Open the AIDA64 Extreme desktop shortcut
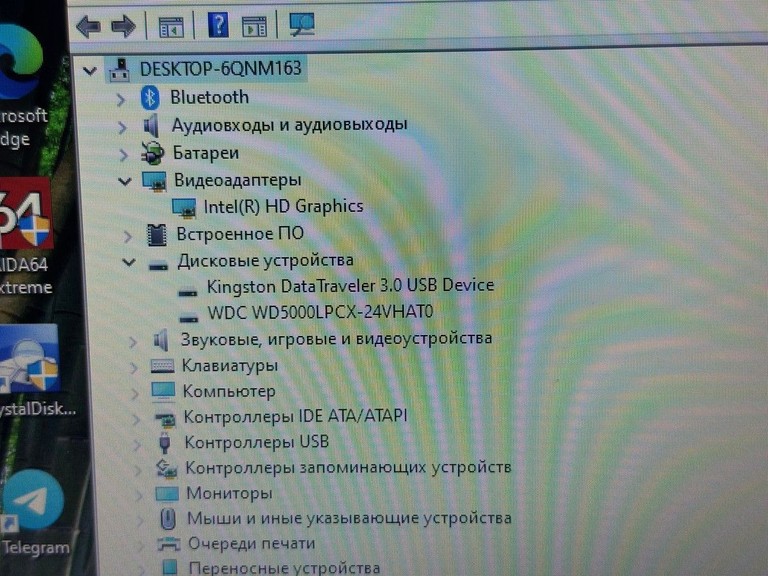The height and width of the screenshot is (576, 768). pyautogui.click(x=24, y=238)
